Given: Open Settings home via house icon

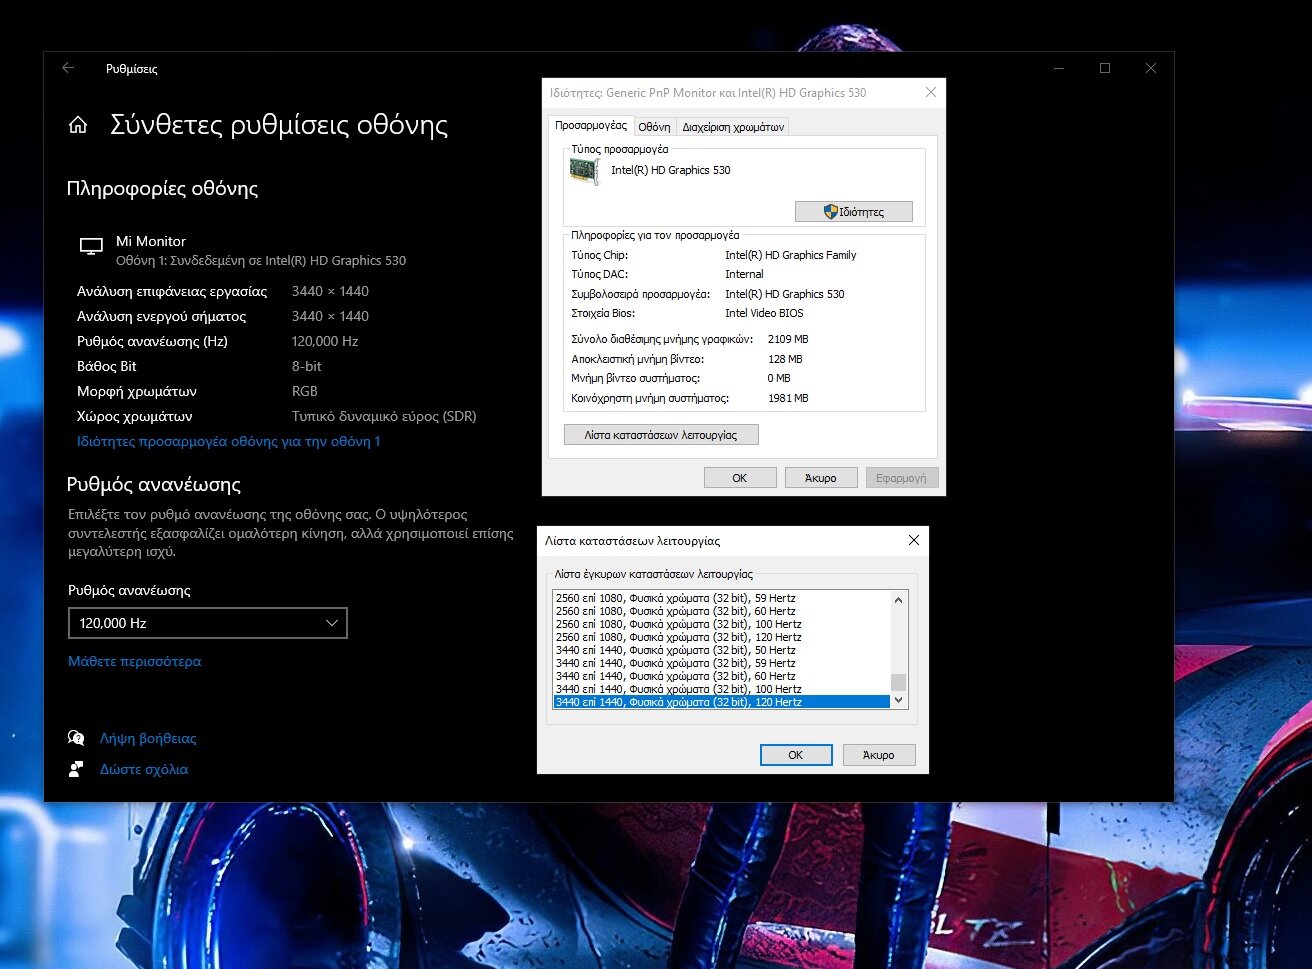Looking at the screenshot, I should [78, 125].
